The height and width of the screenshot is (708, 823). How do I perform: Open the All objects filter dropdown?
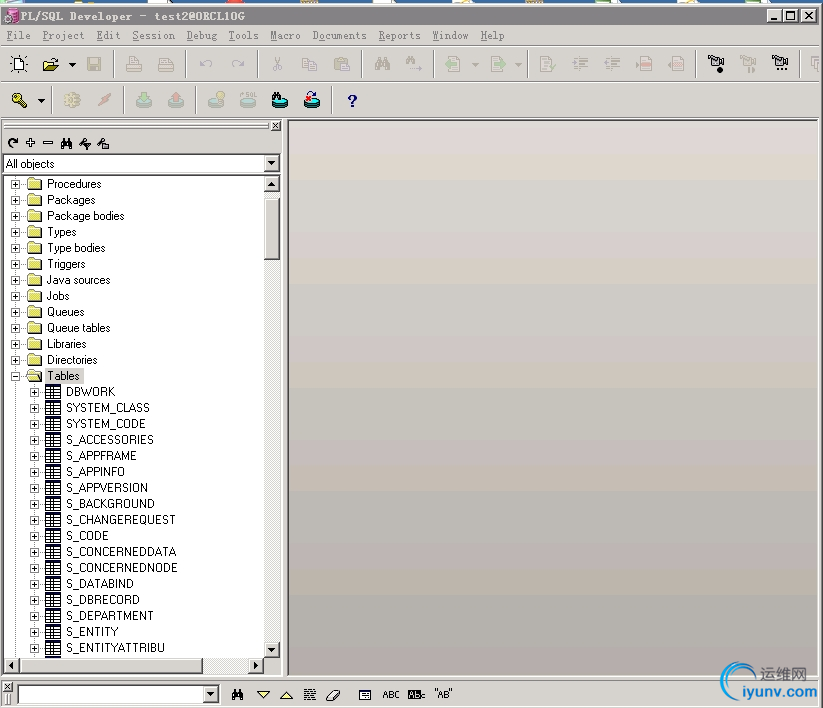click(x=271, y=163)
